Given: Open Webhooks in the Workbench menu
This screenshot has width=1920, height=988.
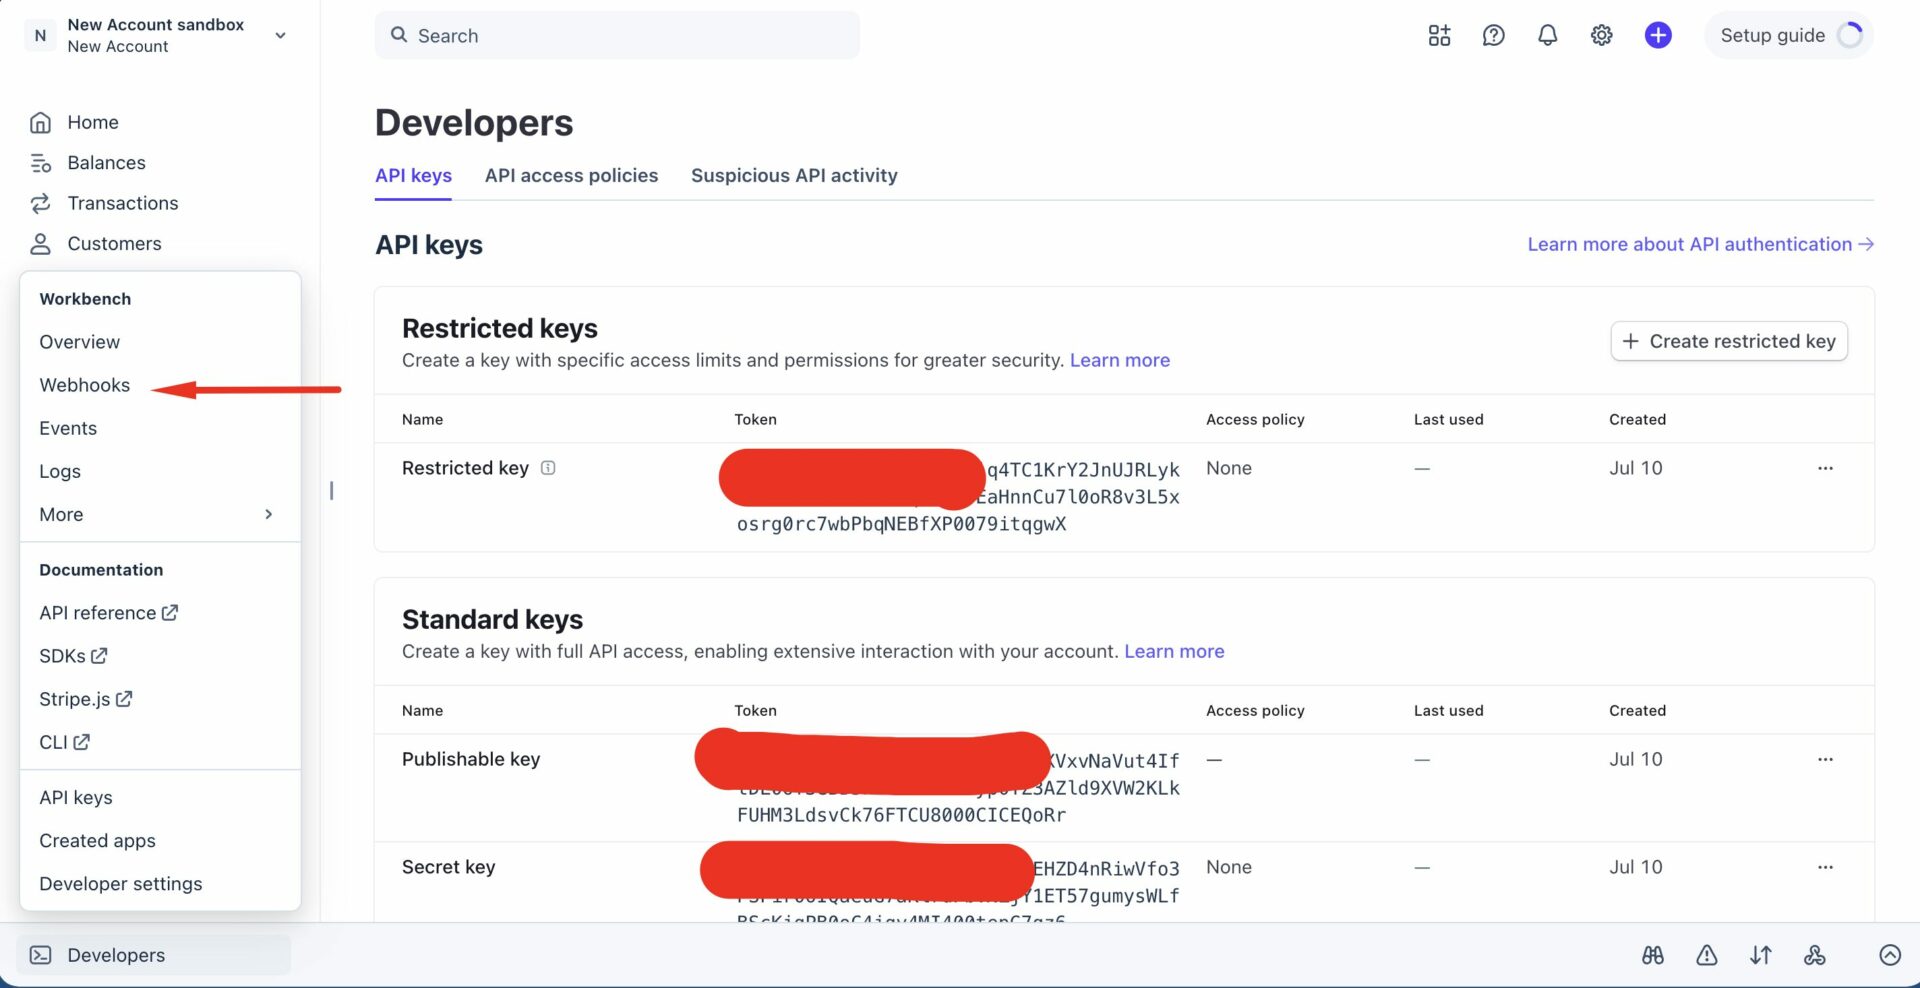Looking at the screenshot, I should tap(84, 385).
